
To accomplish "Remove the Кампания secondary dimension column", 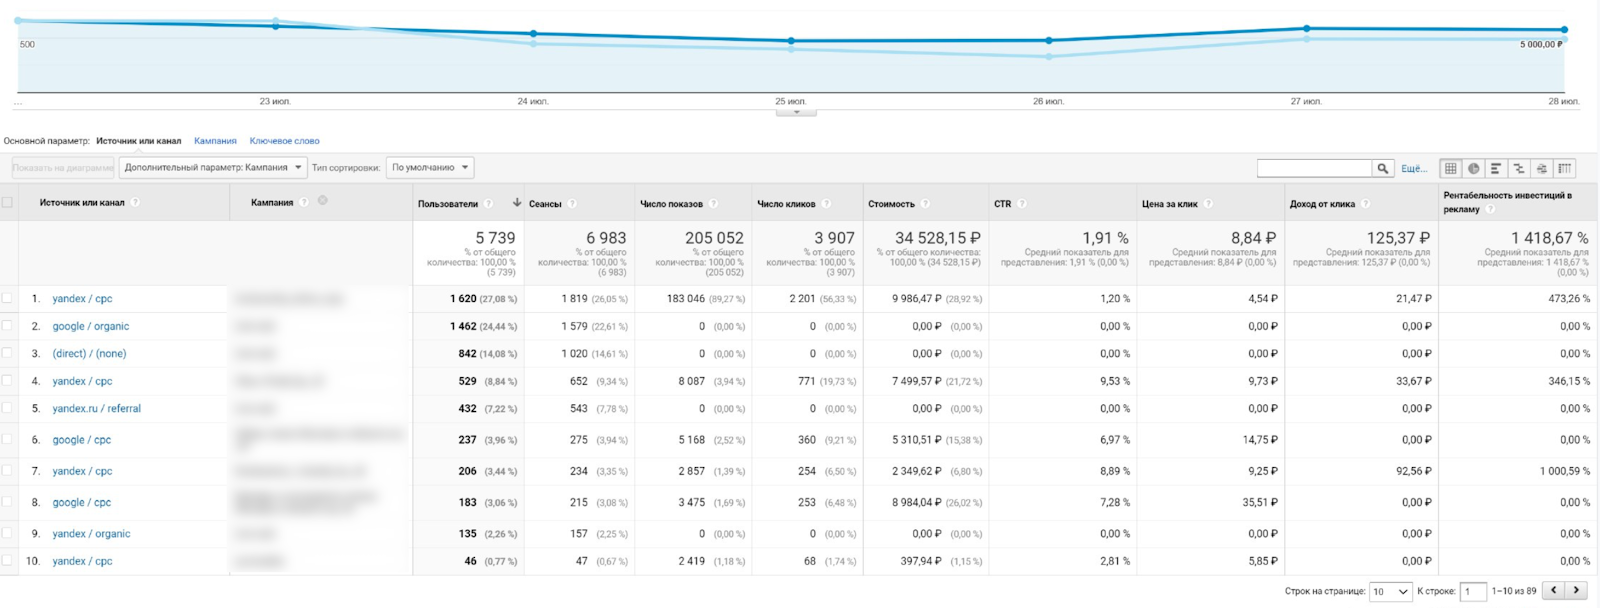I will [x=323, y=201].
